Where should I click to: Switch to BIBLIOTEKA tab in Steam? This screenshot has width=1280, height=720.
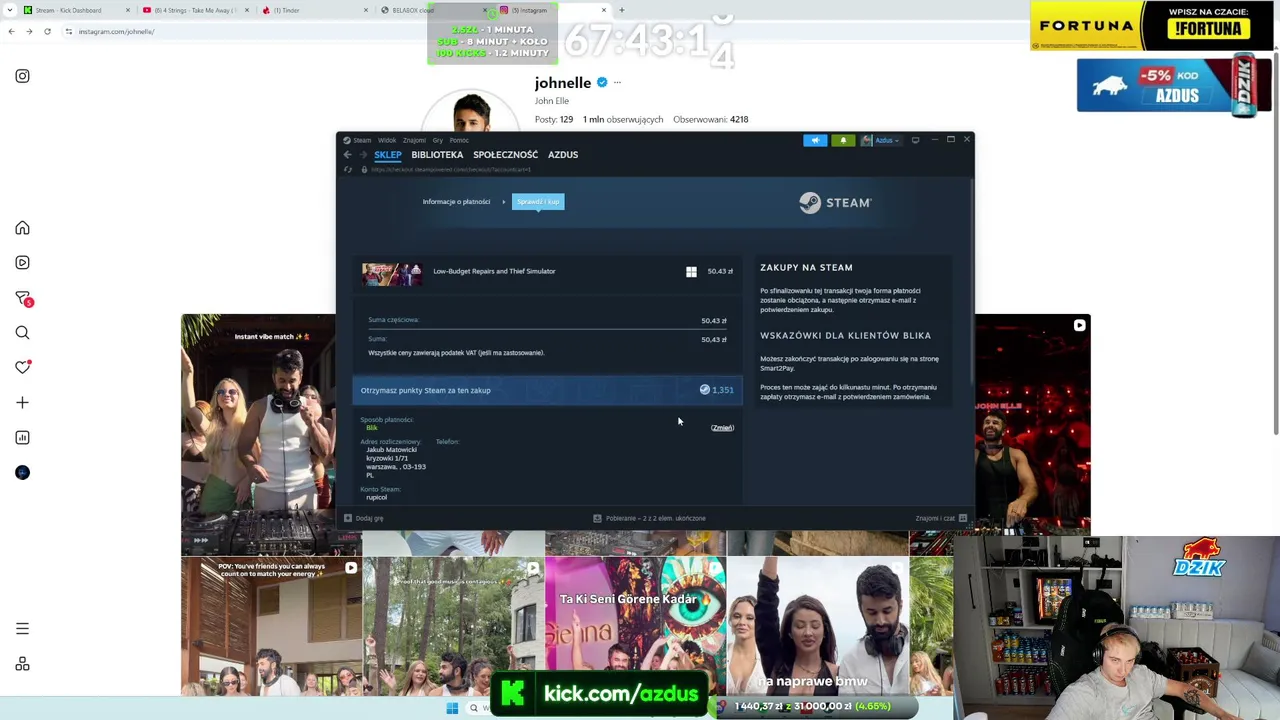point(437,155)
